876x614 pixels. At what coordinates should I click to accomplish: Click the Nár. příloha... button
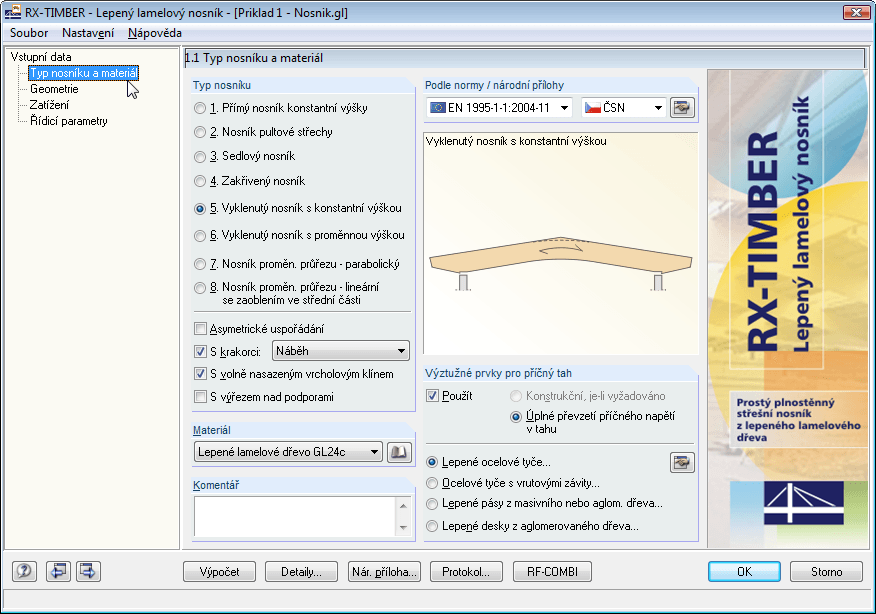(384, 572)
